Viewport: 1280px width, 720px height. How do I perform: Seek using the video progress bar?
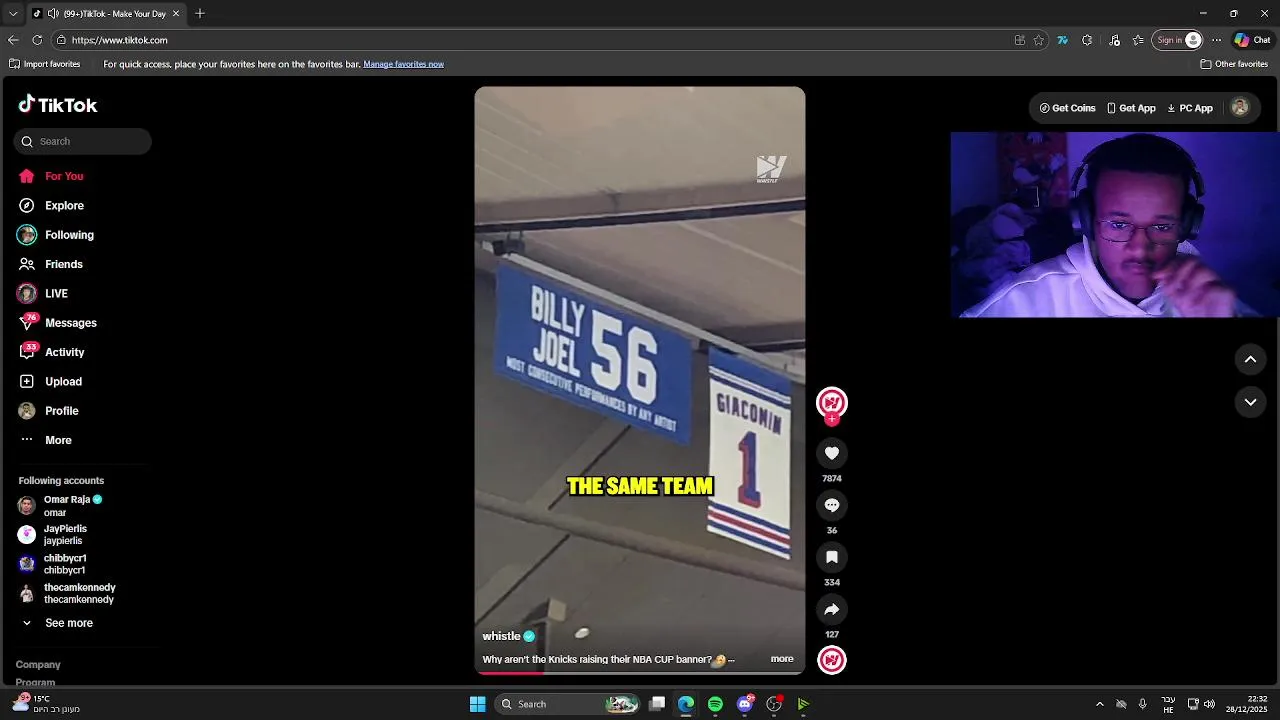click(x=640, y=673)
